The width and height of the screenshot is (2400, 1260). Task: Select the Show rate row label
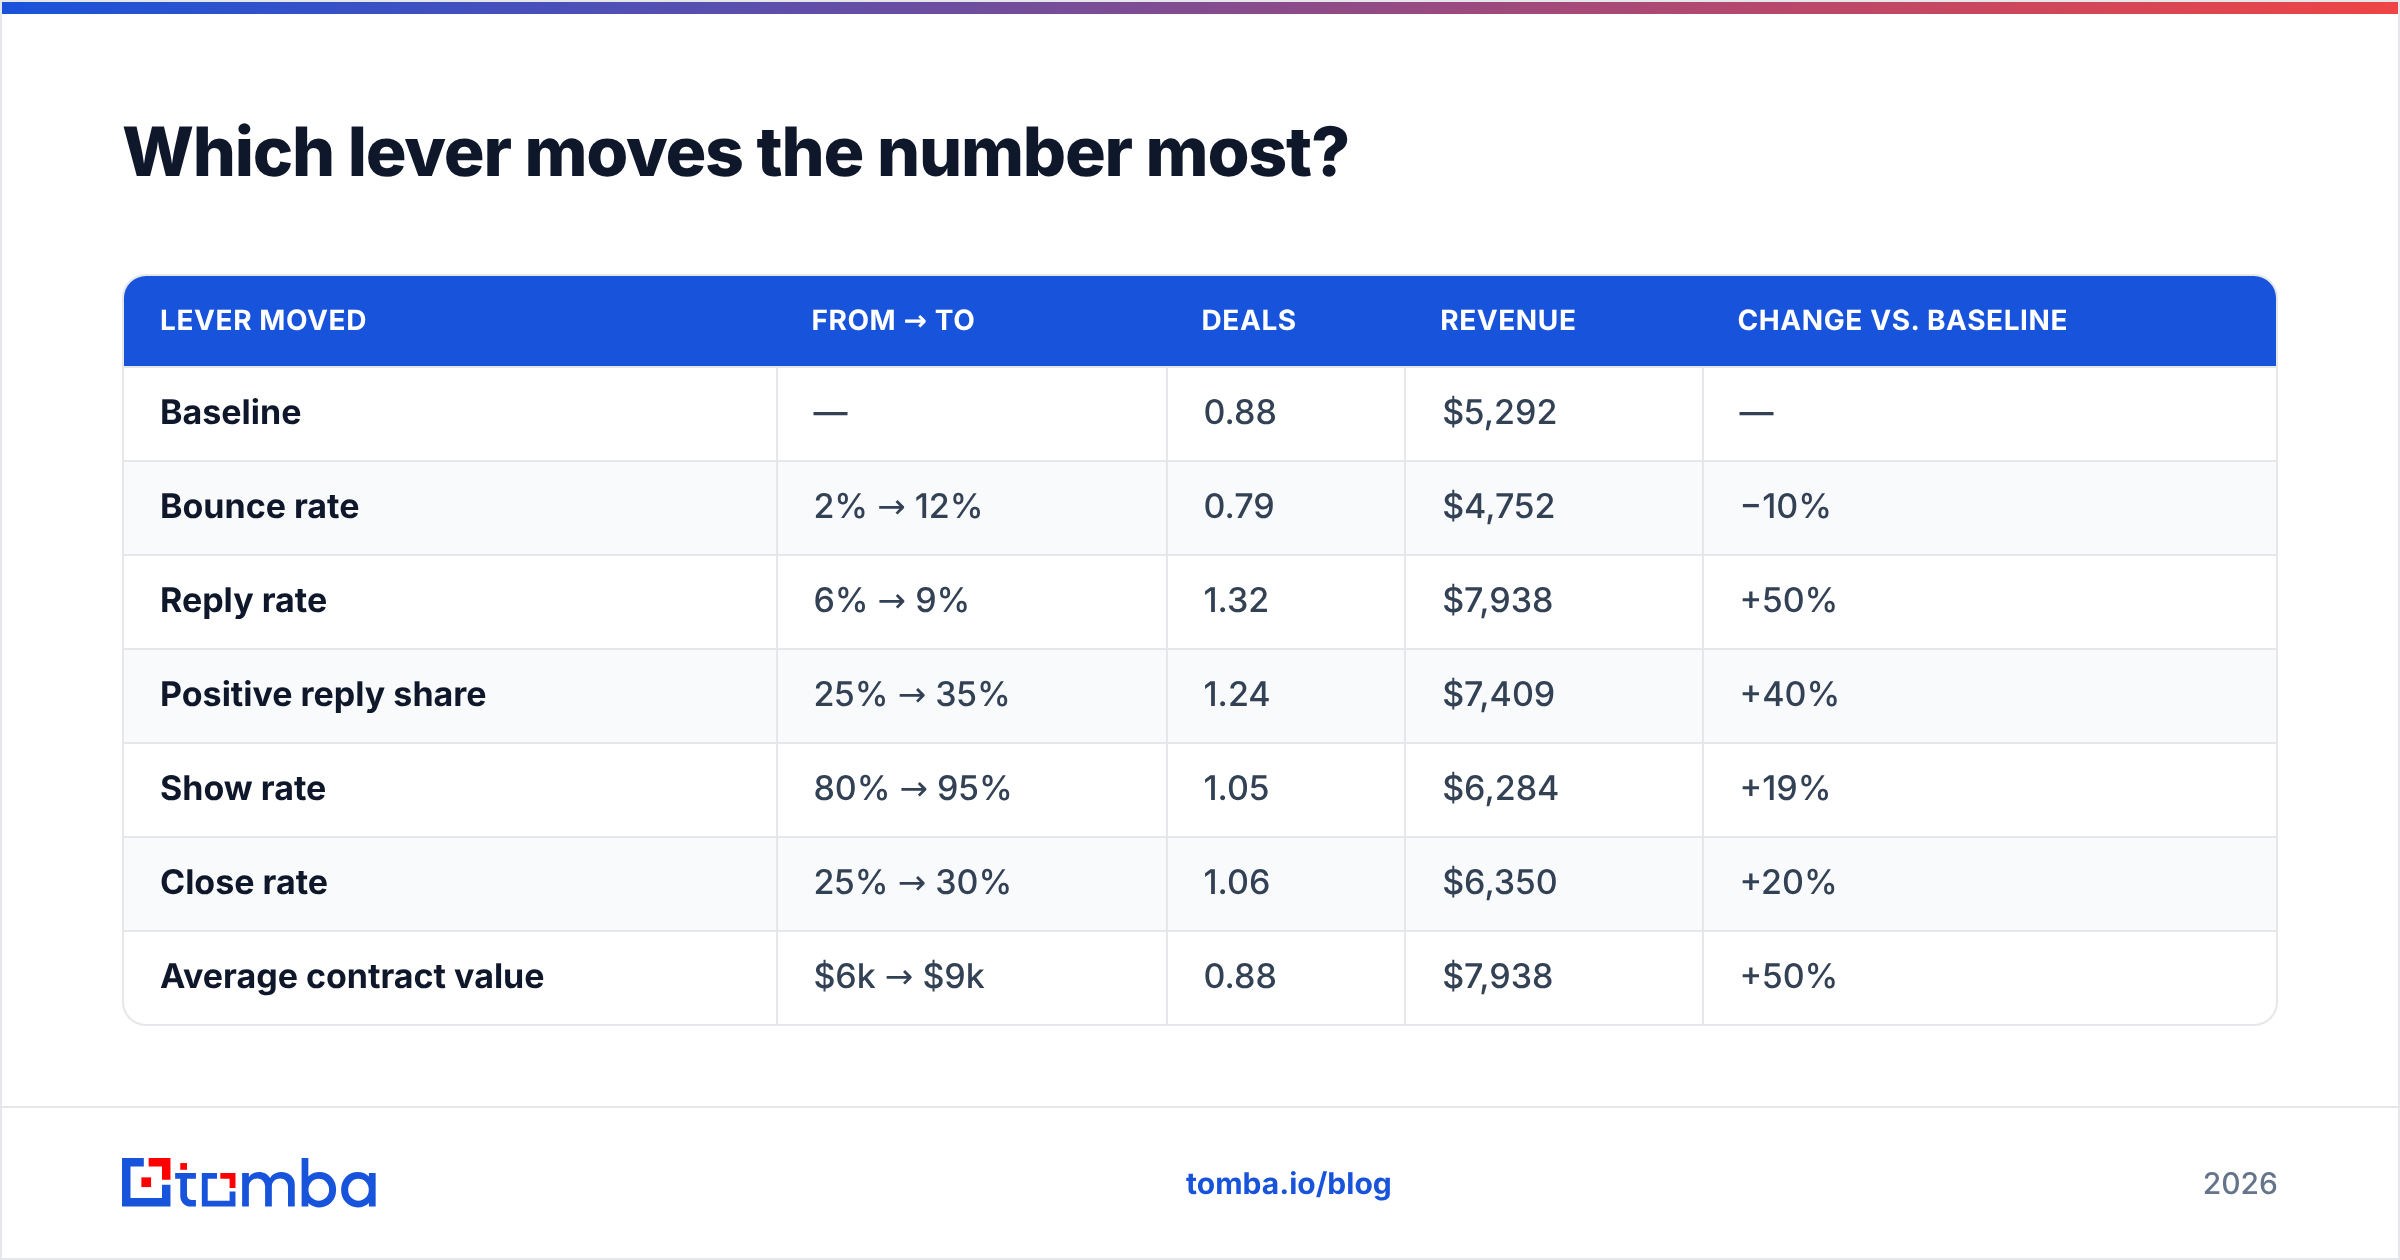[x=243, y=788]
